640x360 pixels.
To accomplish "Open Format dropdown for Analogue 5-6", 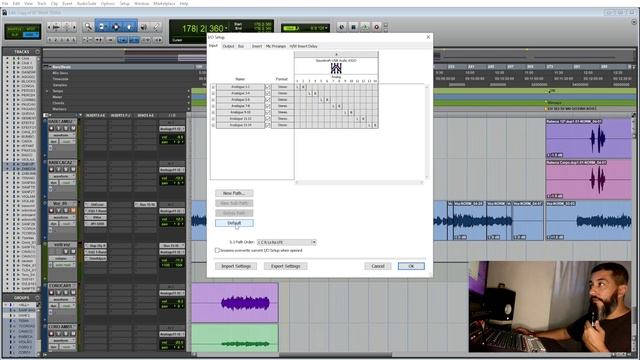I will pos(282,100).
